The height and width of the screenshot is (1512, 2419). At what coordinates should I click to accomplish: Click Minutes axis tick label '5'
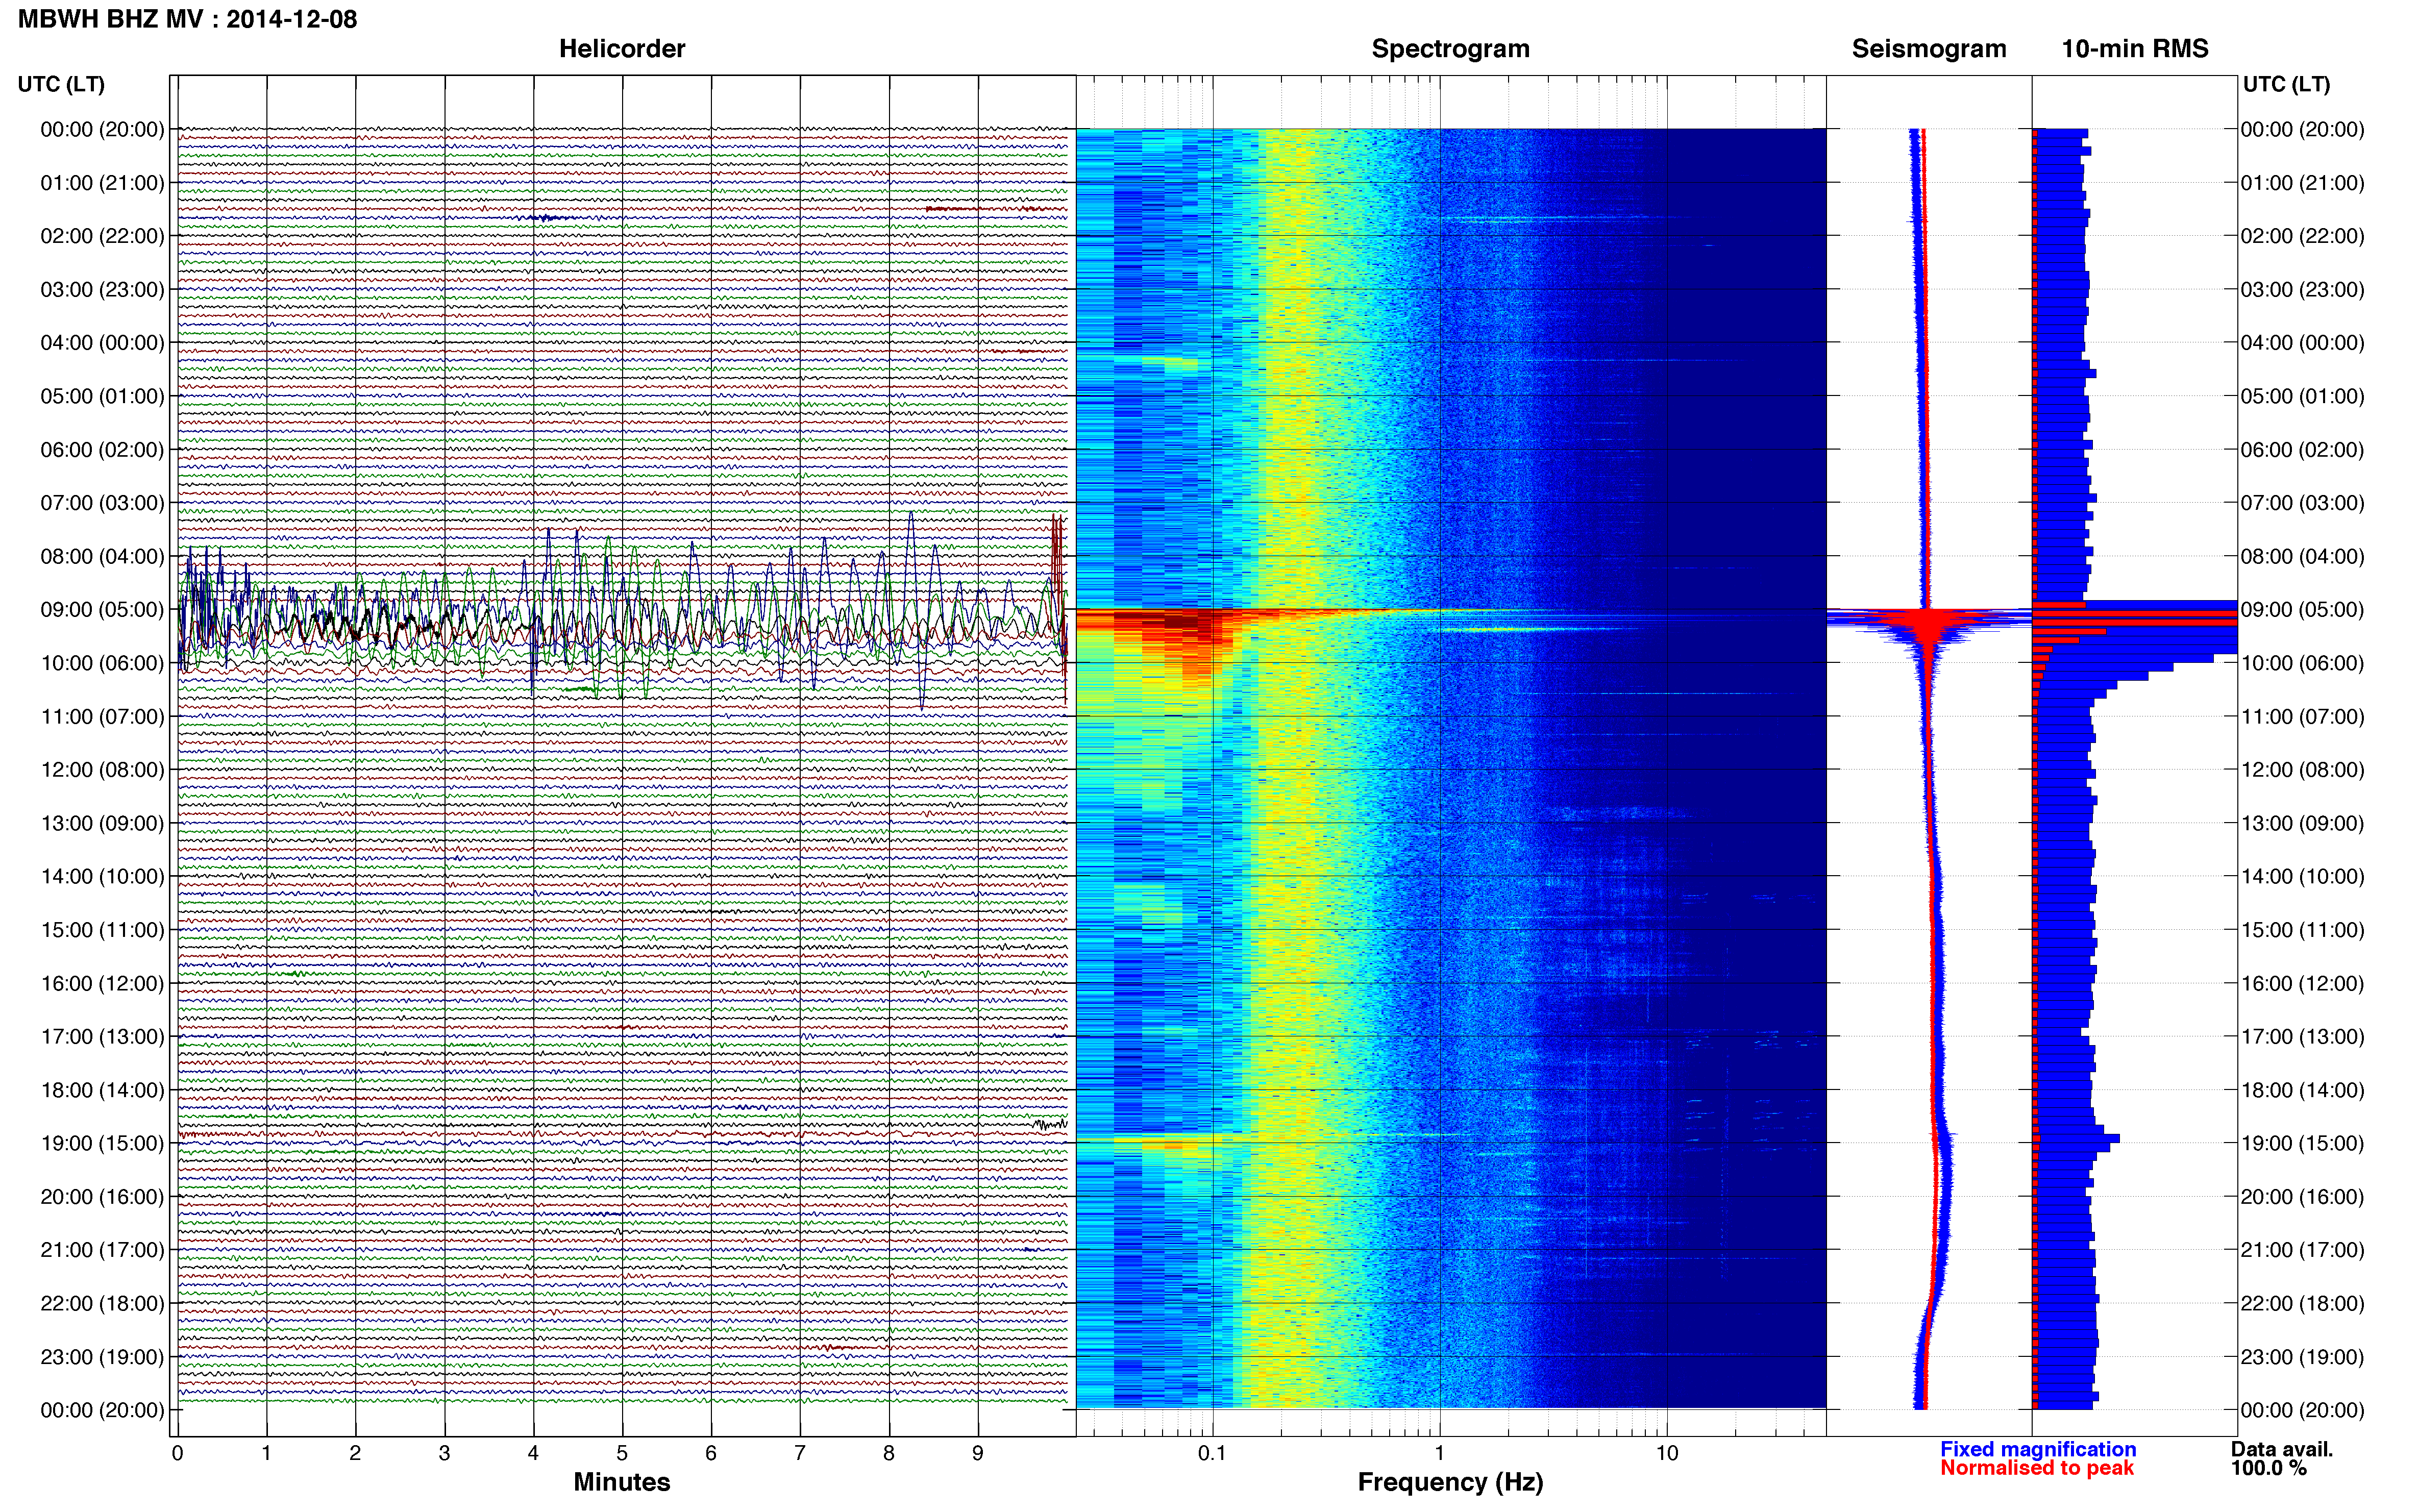[x=622, y=1453]
